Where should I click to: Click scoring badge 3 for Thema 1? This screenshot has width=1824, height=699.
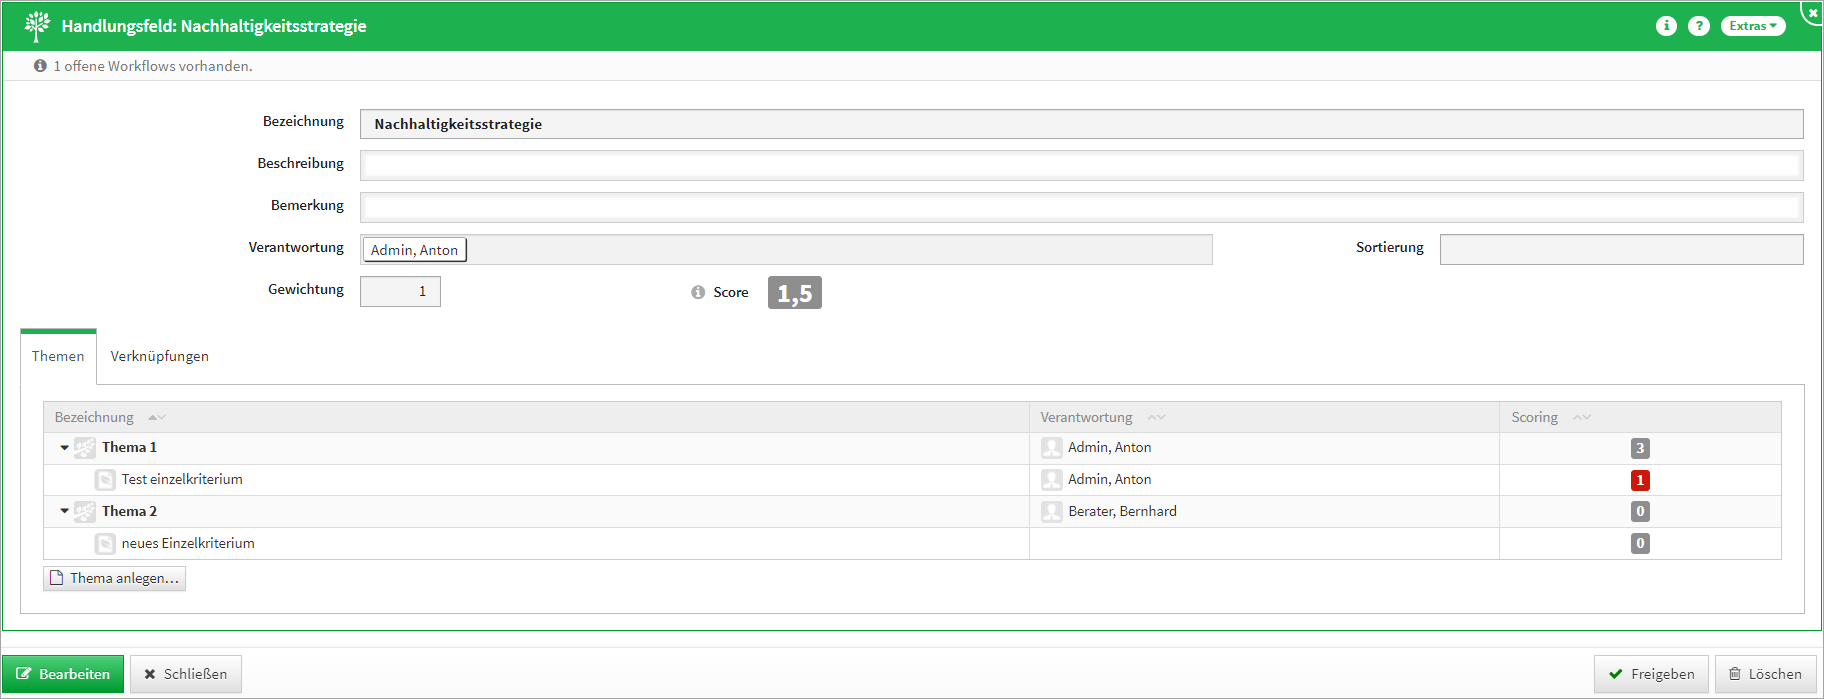(1640, 448)
